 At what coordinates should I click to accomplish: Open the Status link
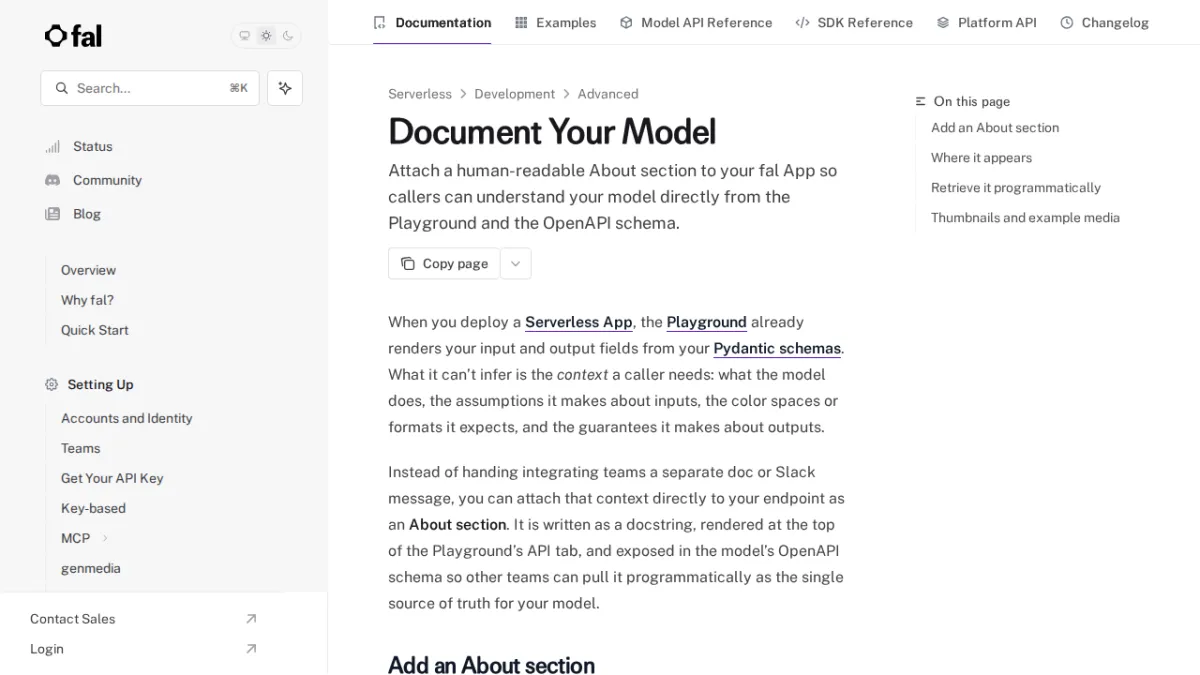point(93,146)
